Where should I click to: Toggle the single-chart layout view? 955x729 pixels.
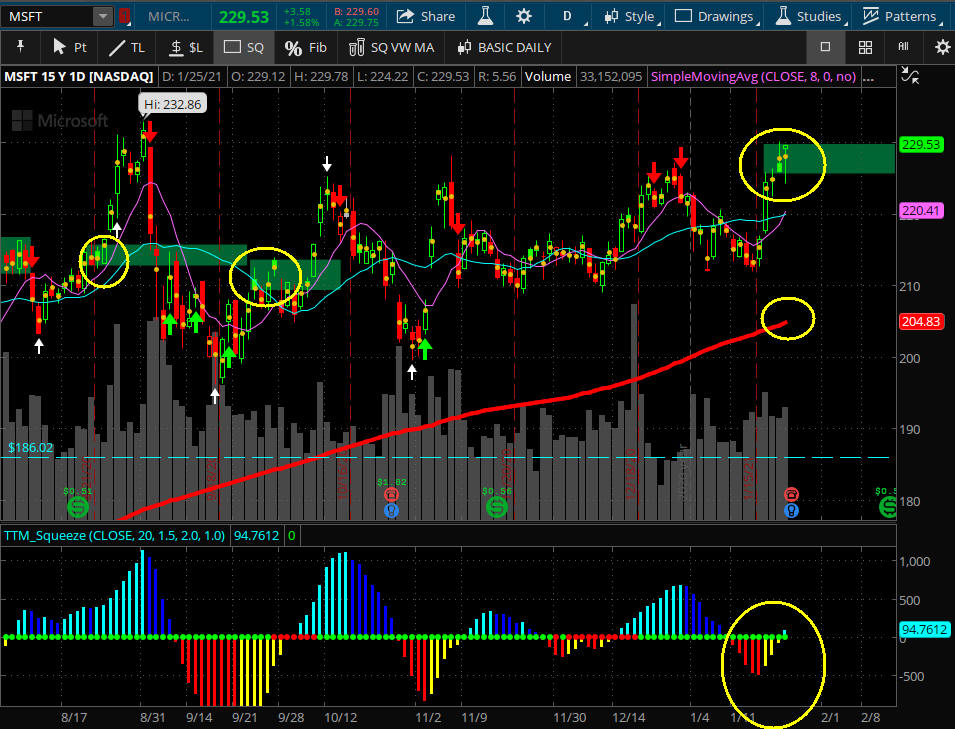[825, 47]
